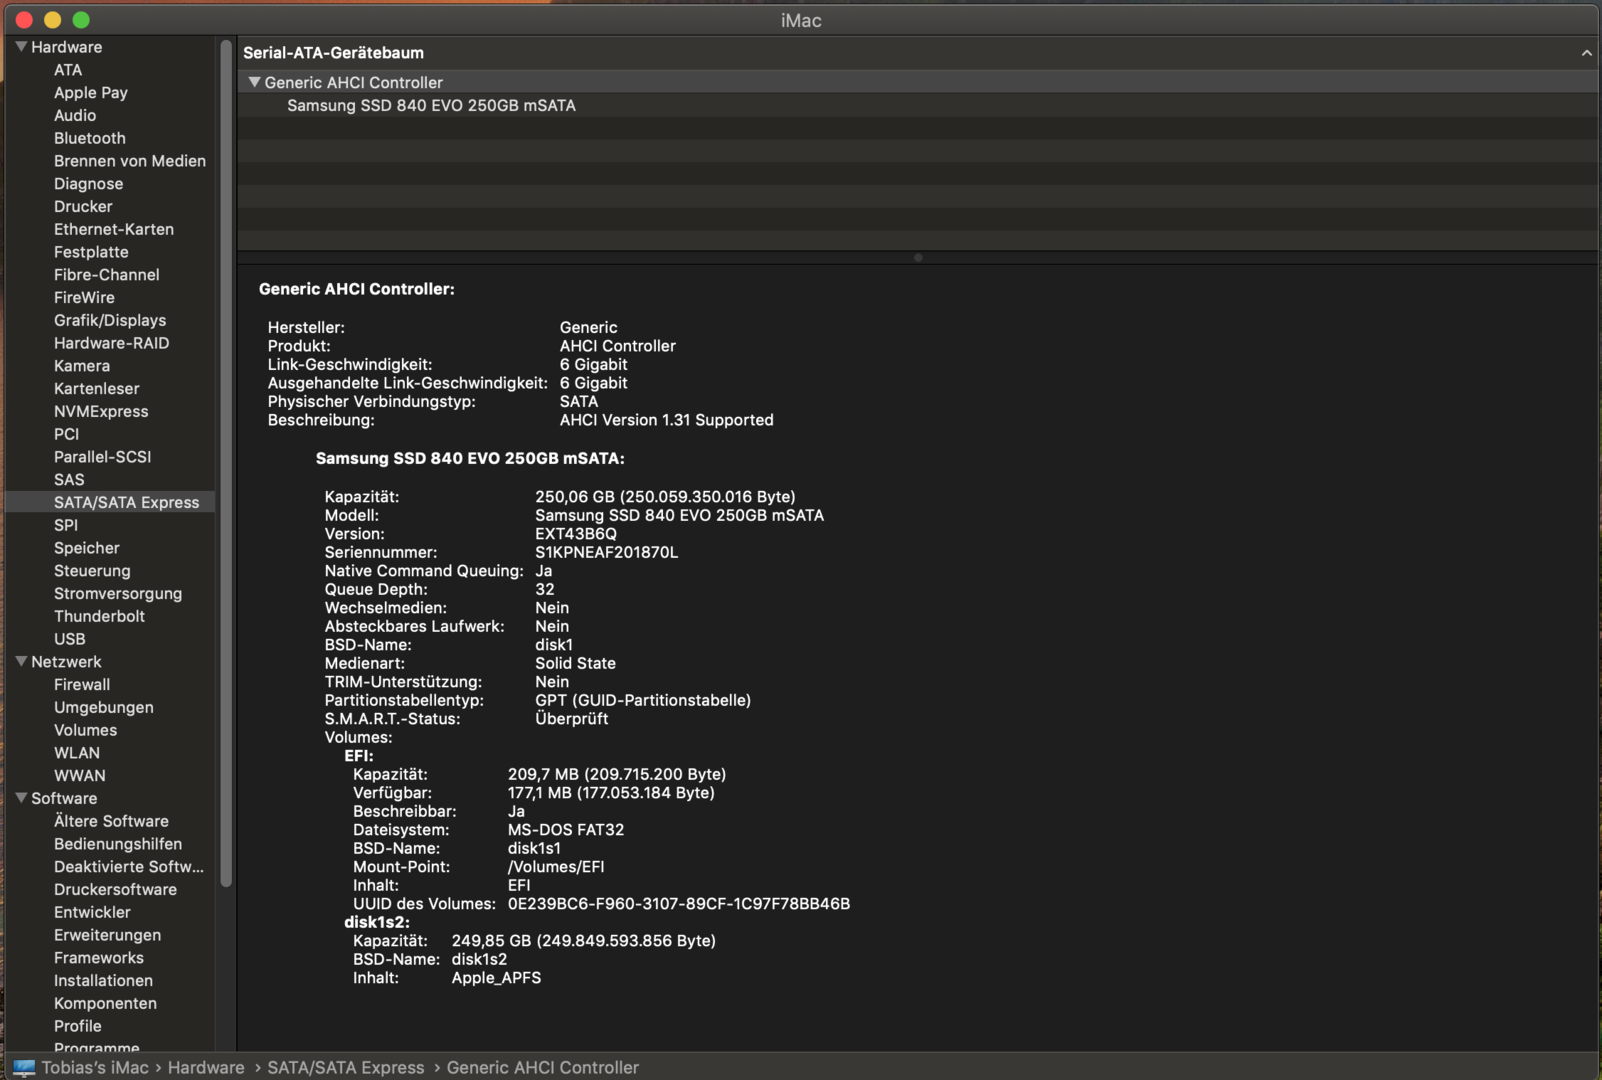Click the iMac computer icon in path bar

pyautogui.click(x=24, y=1068)
